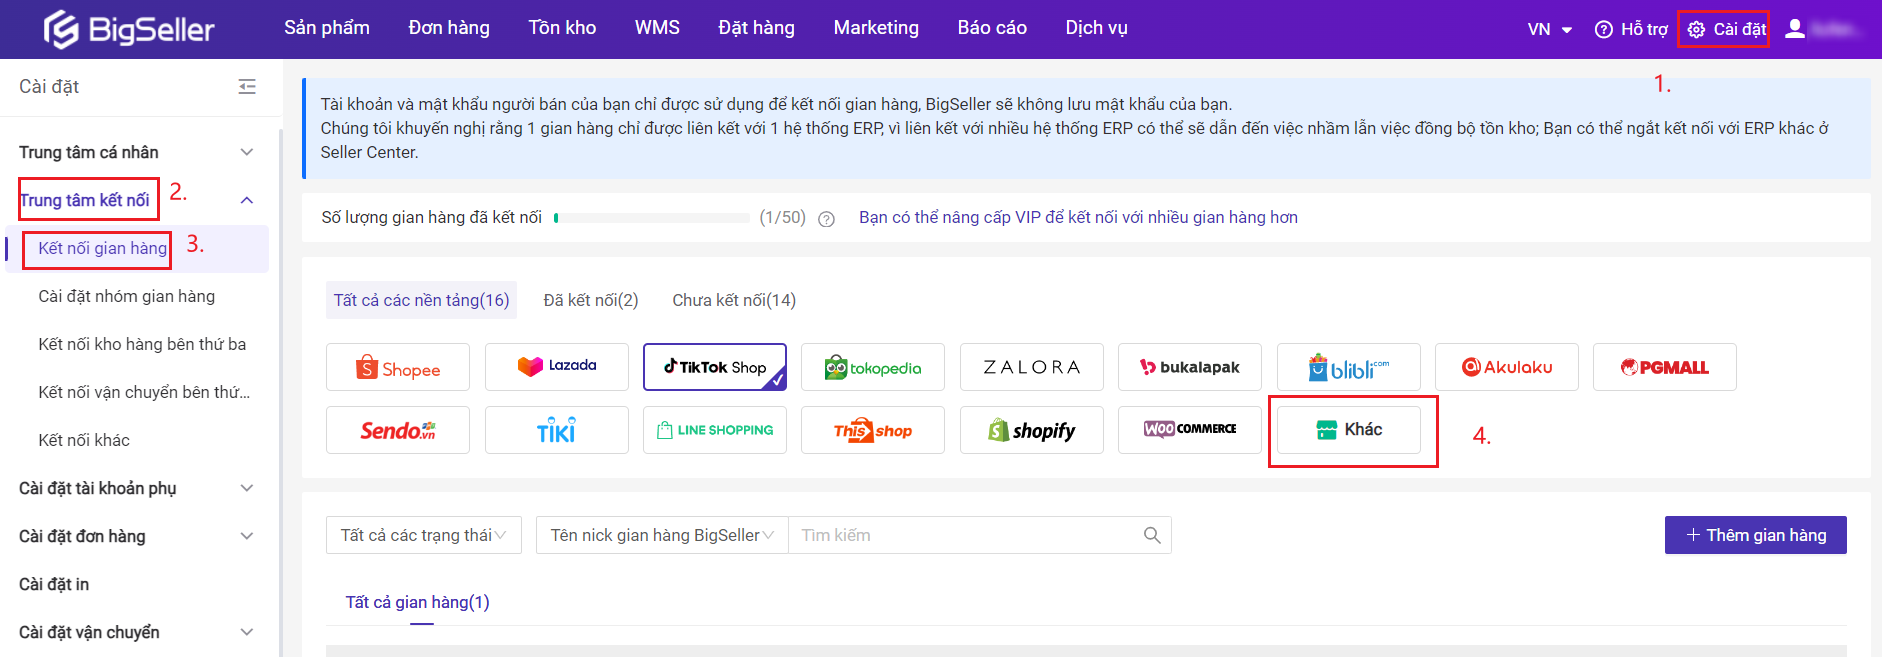Expand Cài đặt tài khoản phụ section

pyautogui.click(x=247, y=488)
